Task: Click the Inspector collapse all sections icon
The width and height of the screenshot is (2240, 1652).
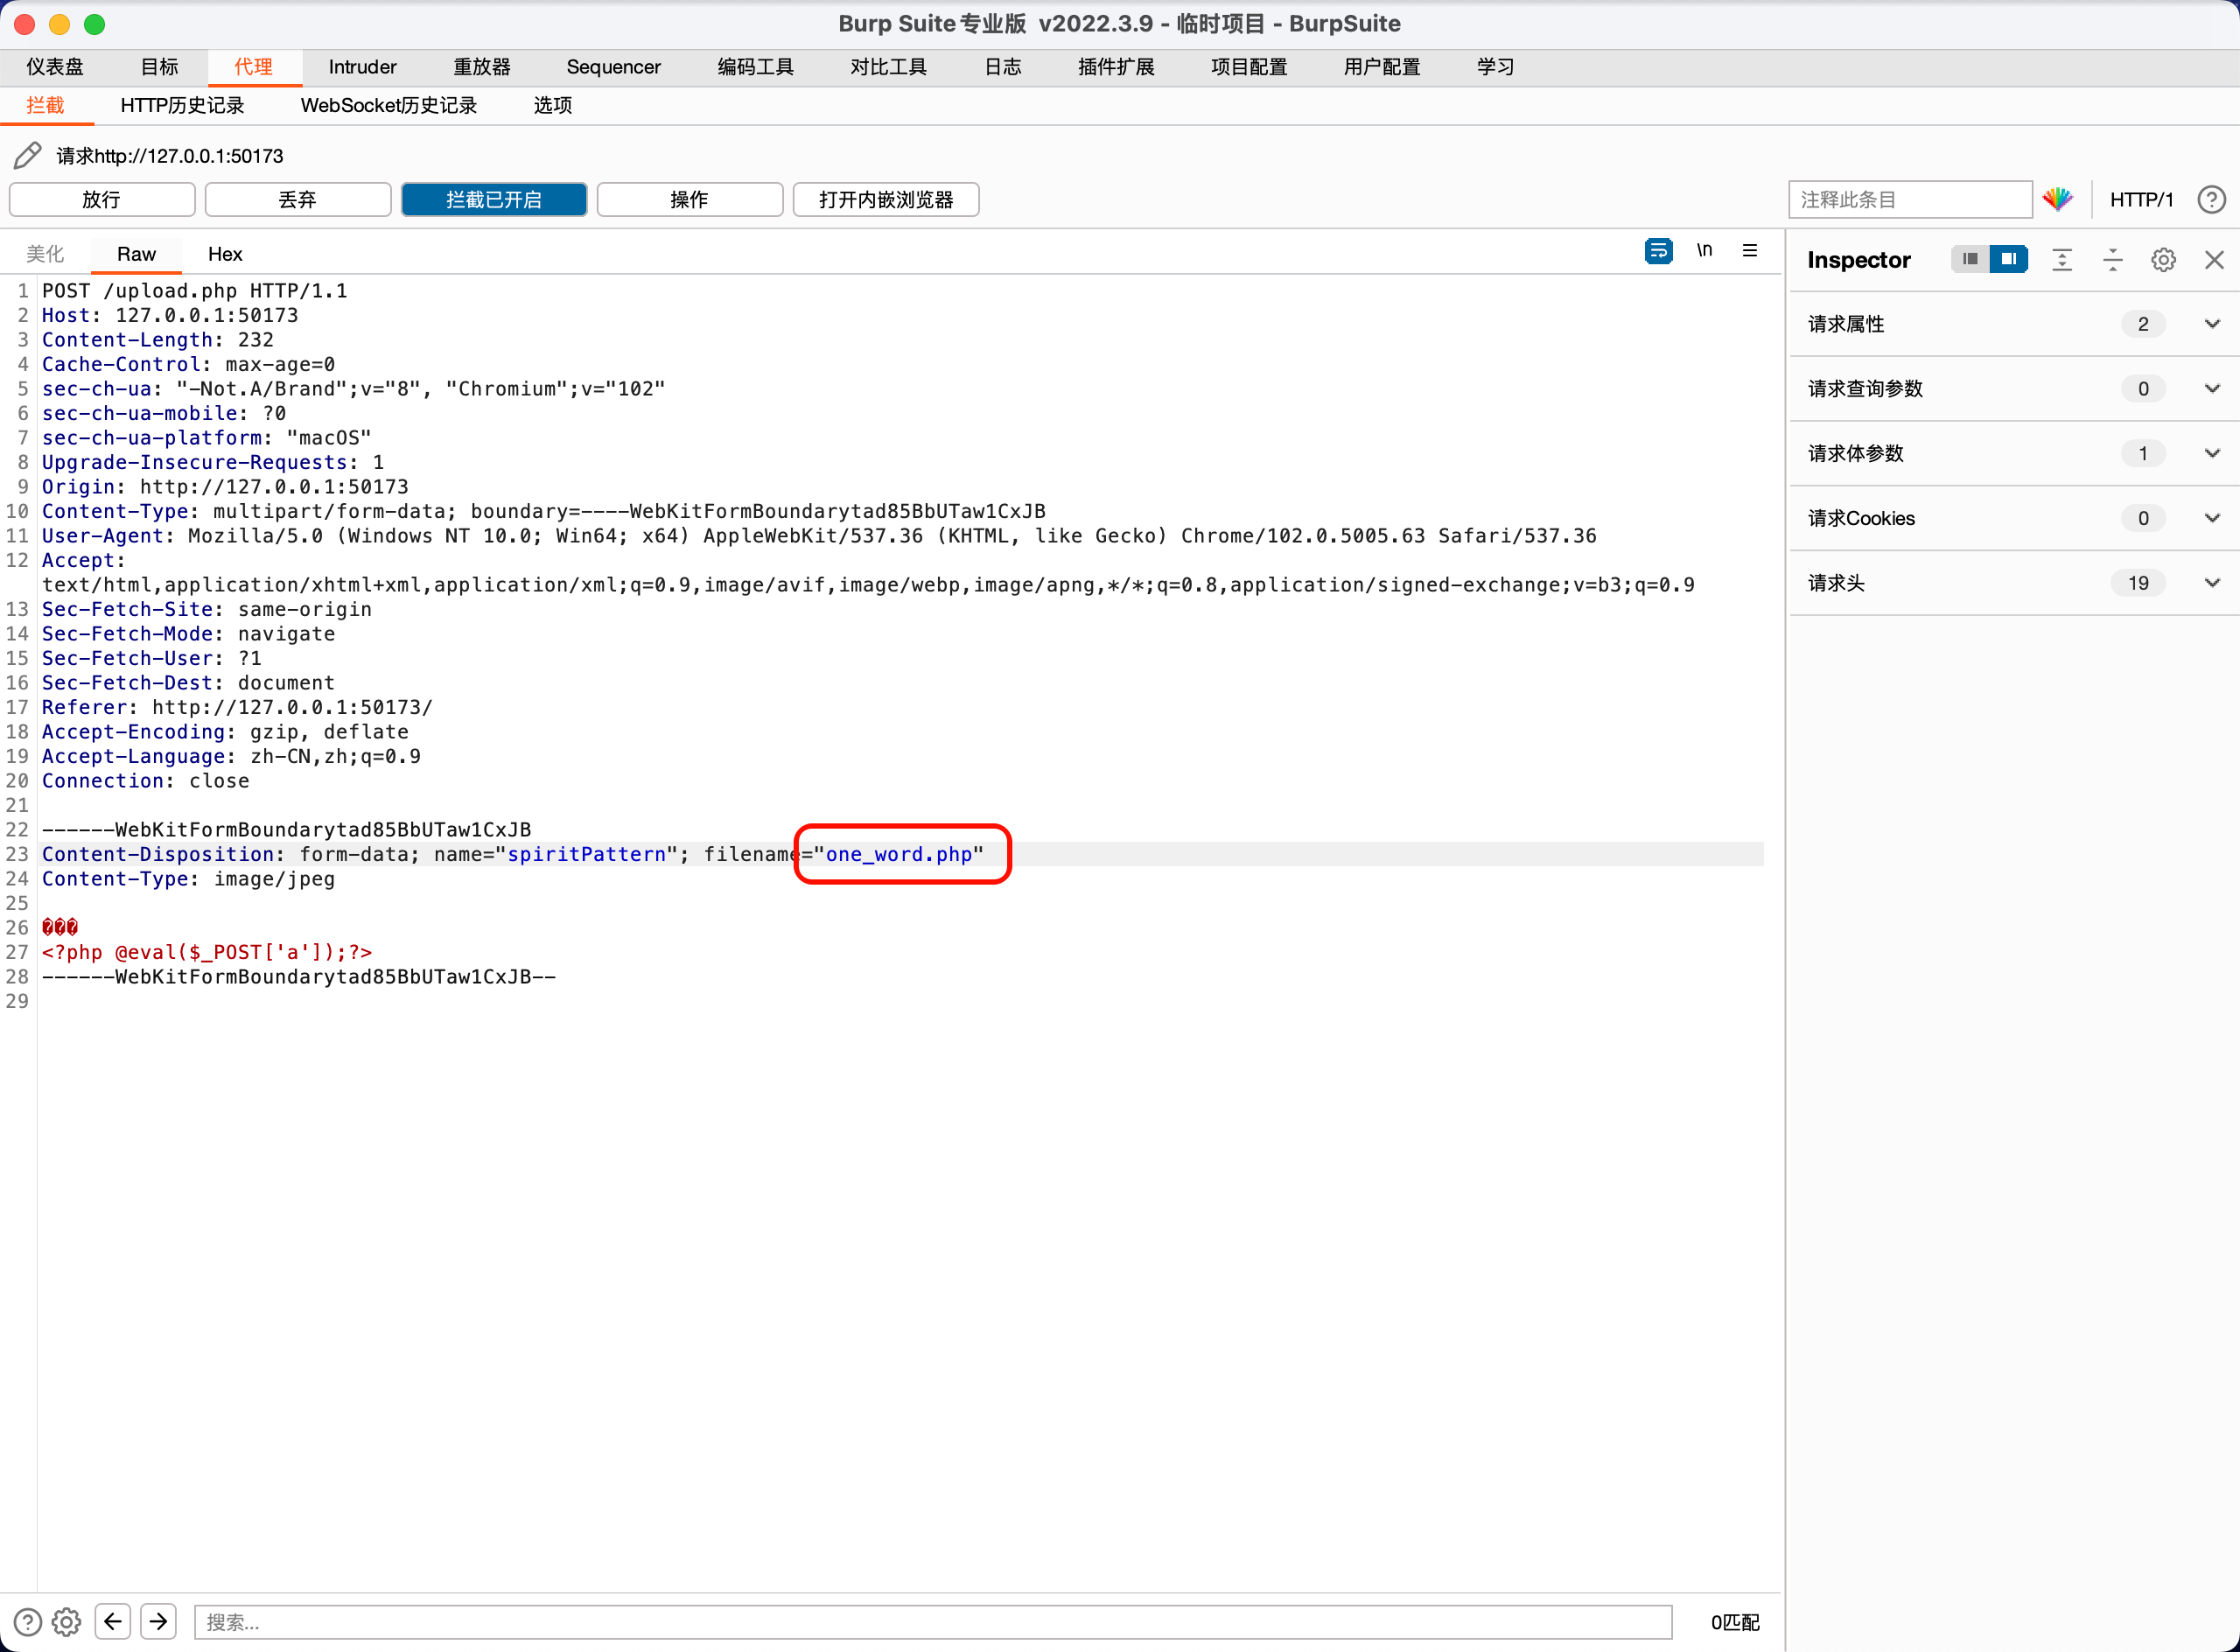Action: (x=2112, y=259)
